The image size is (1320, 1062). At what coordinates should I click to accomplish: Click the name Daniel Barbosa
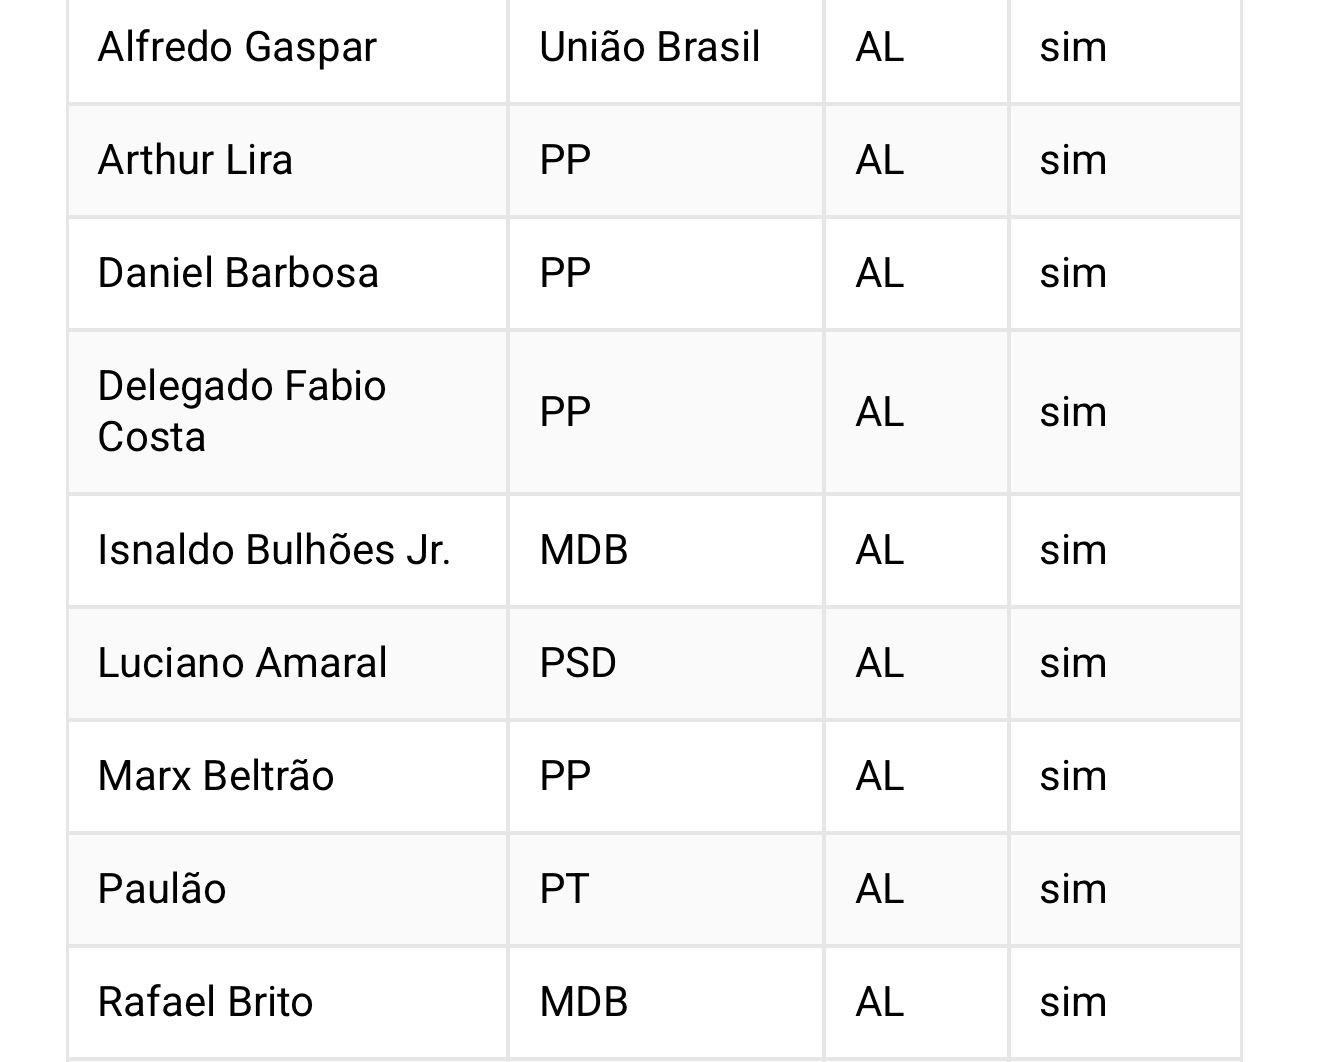point(238,273)
